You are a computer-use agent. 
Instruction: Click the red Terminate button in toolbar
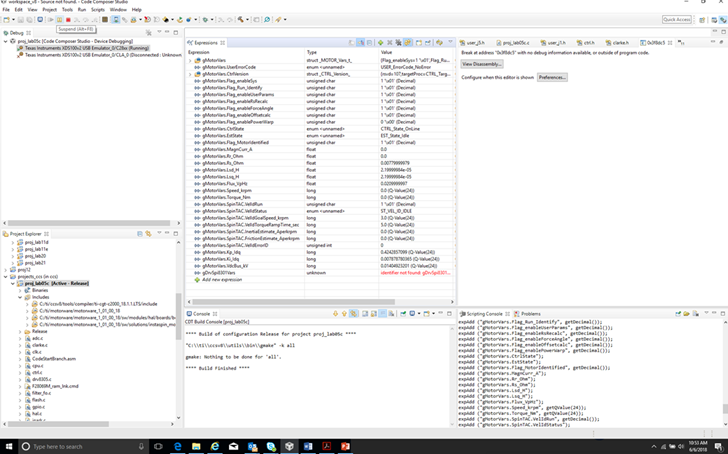(68, 19)
